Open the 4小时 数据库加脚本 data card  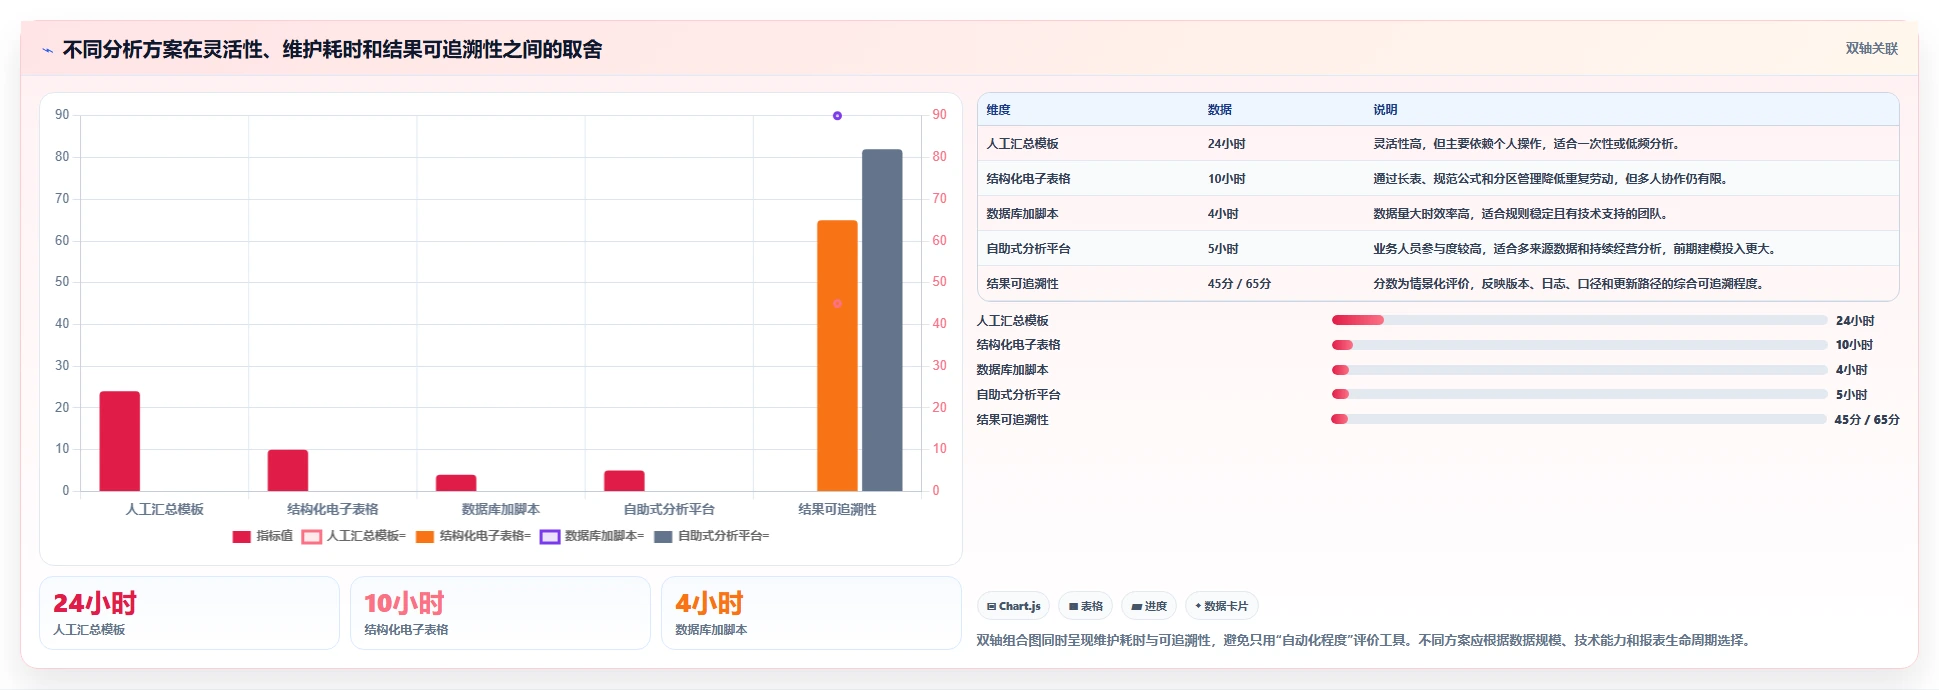[811, 613]
